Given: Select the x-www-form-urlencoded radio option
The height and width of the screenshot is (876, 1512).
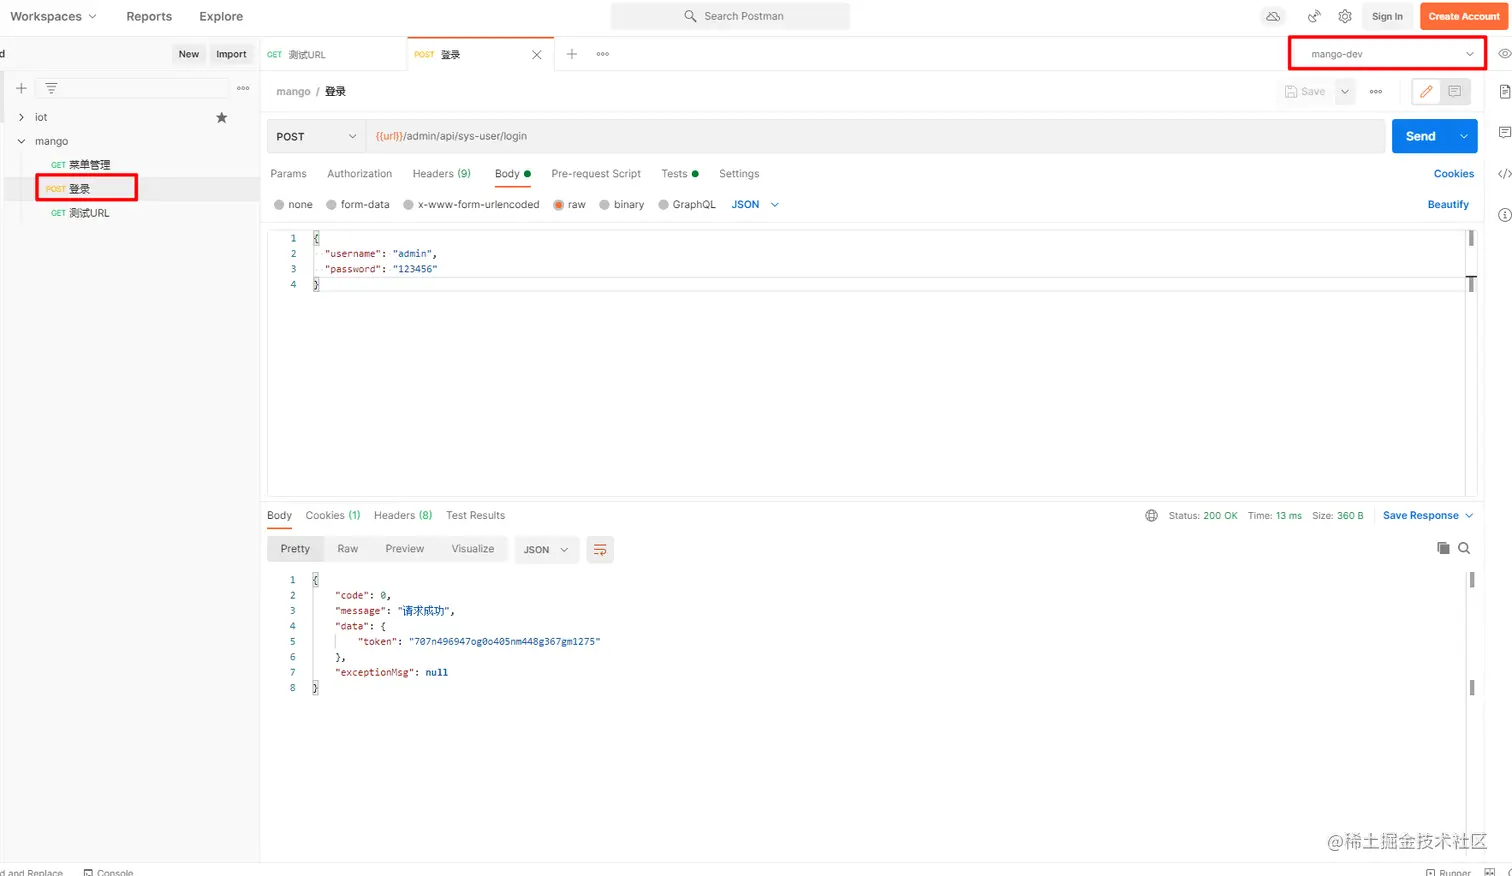Looking at the screenshot, I should (x=409, y=205).
